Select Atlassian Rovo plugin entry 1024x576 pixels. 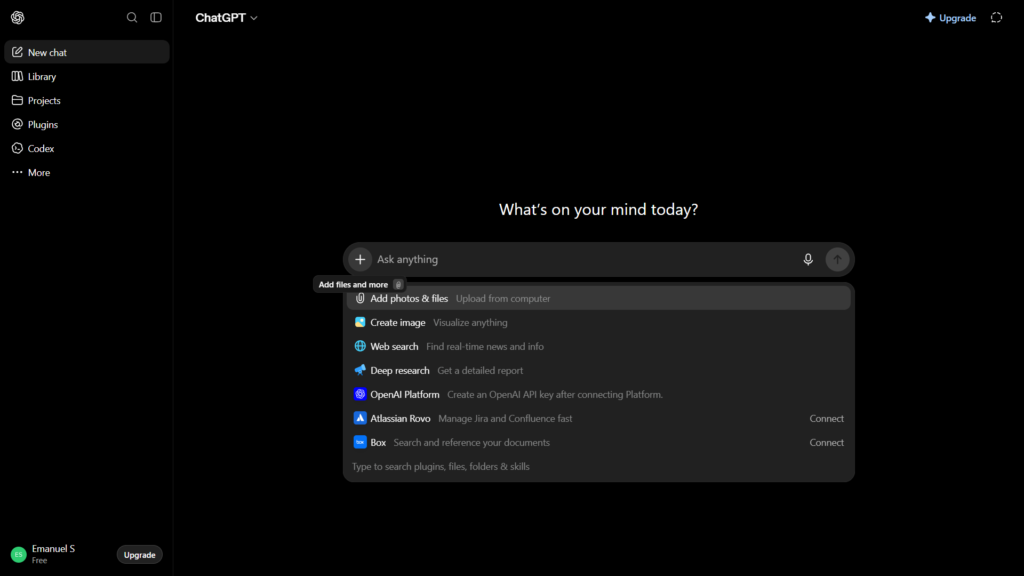[x=599, y=419]
